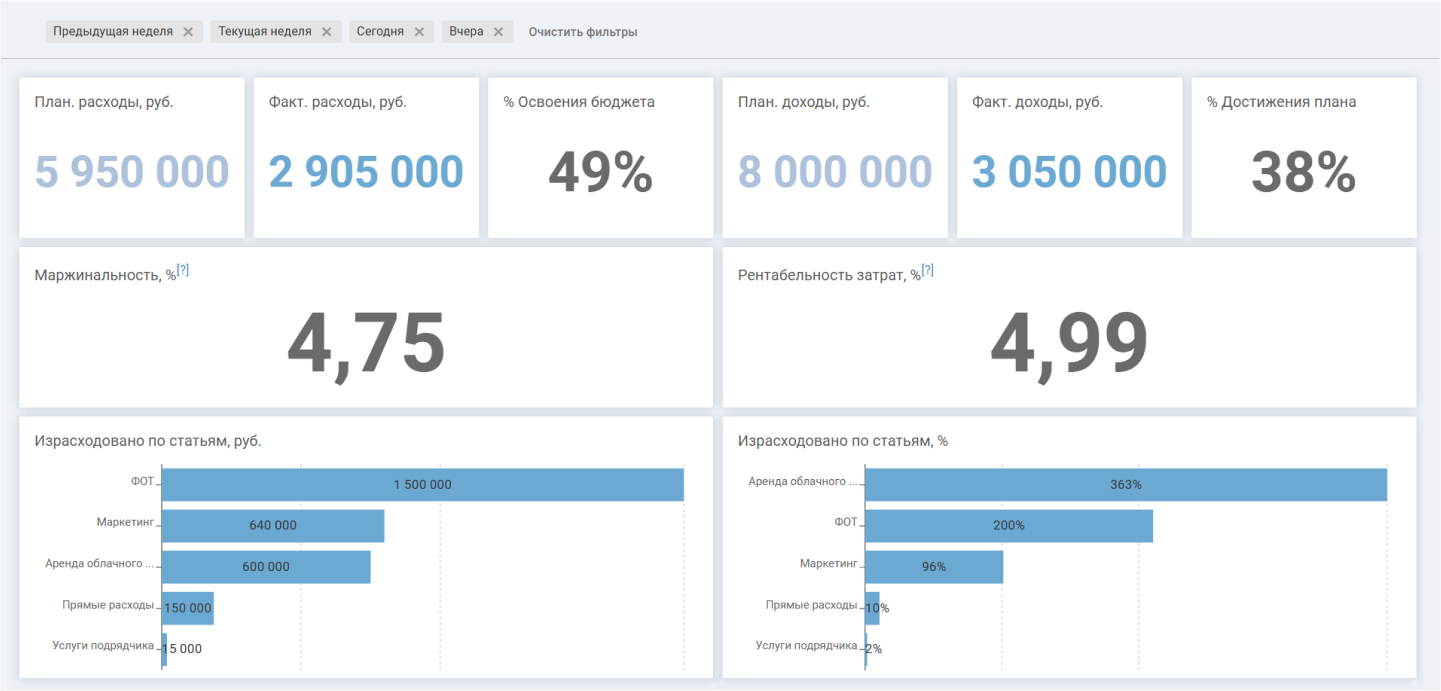This screenshot has height=691, width=1441.
Task: Click the Факт. расходы 2 905 000 card
Action: pos(366,158)
